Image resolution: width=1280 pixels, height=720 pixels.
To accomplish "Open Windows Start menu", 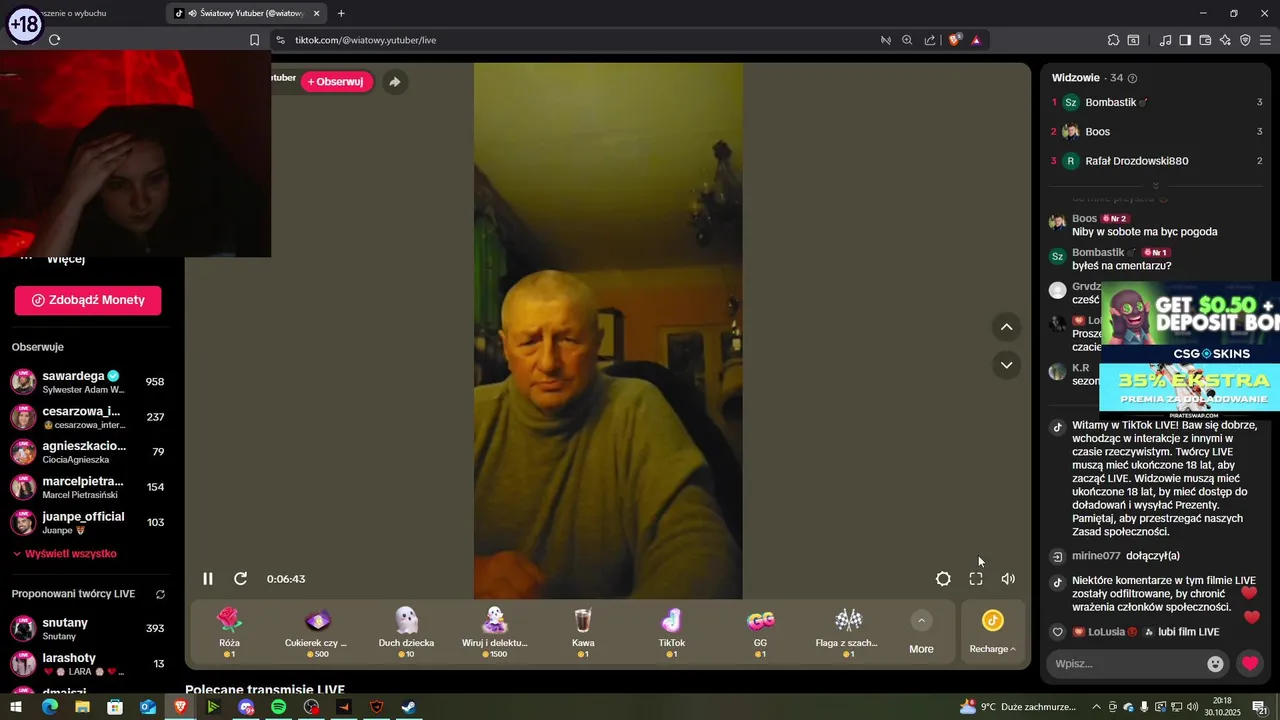I will (x=16, y=707).
